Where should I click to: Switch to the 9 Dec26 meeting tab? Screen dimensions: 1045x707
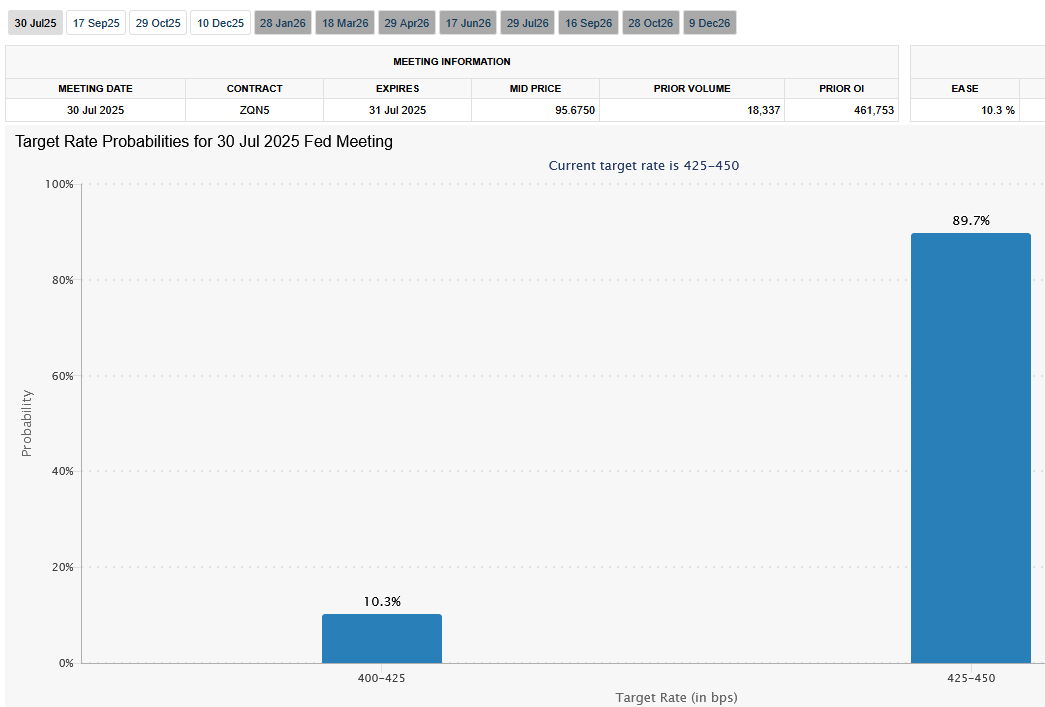point(710,23)
